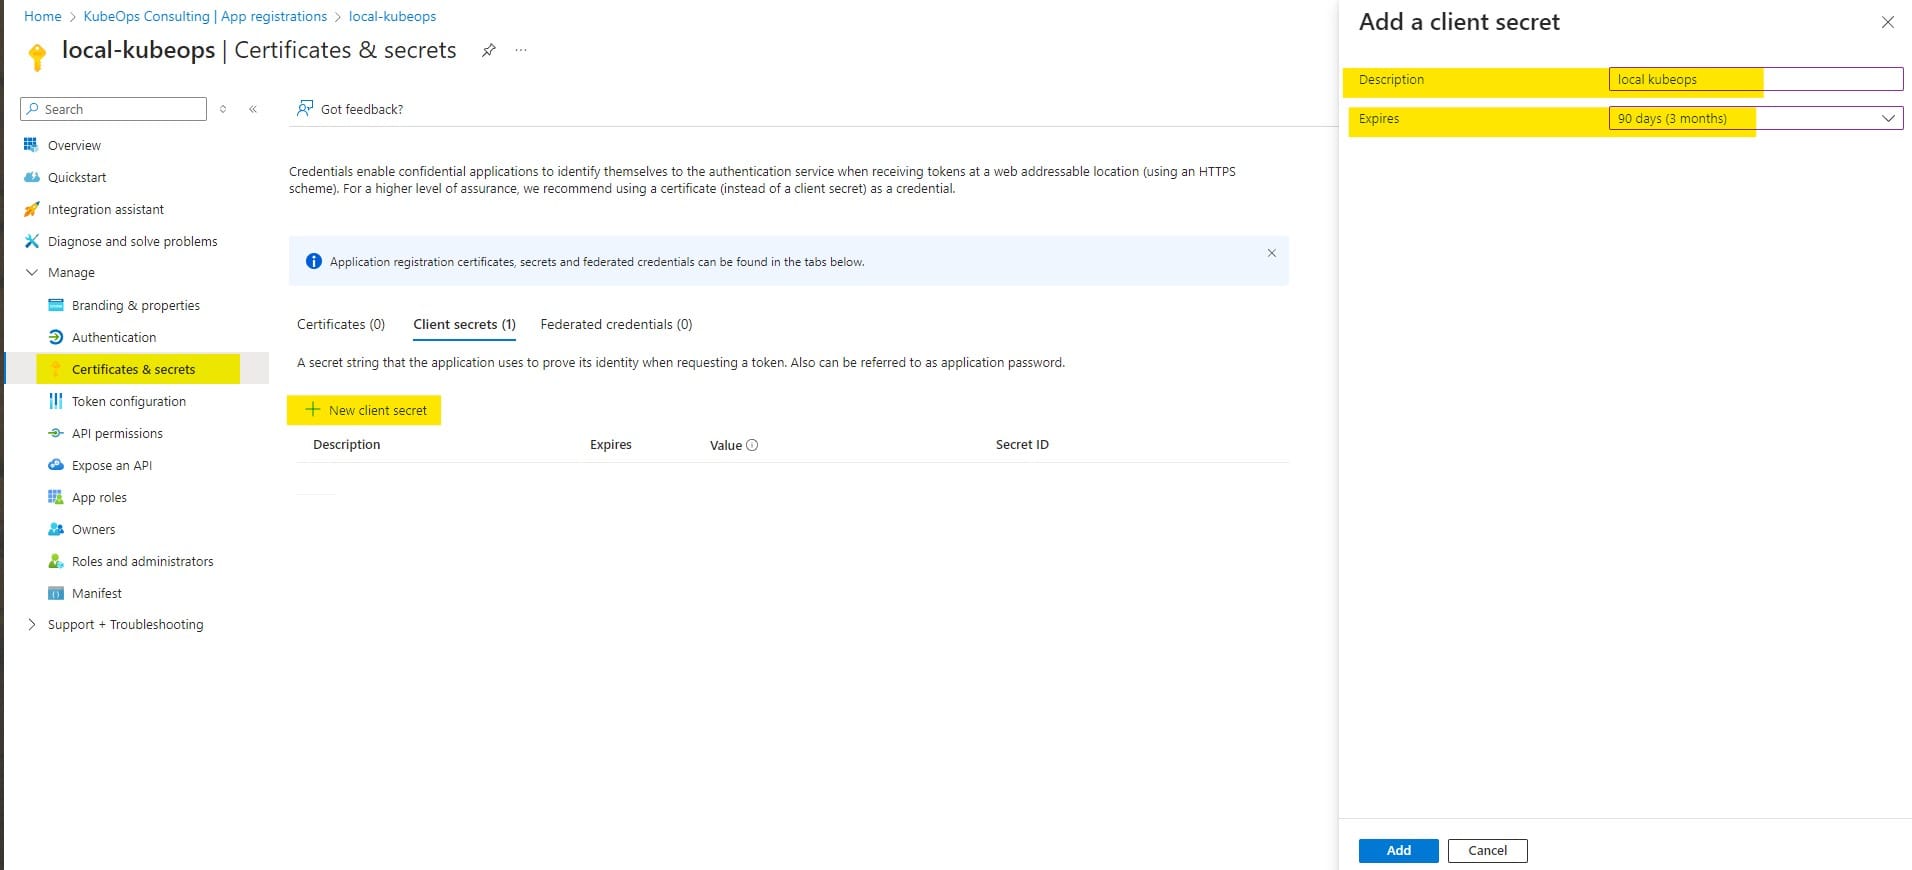Expand Support + Troubleshooting section
1912x870 pixels.
point(31,624)
